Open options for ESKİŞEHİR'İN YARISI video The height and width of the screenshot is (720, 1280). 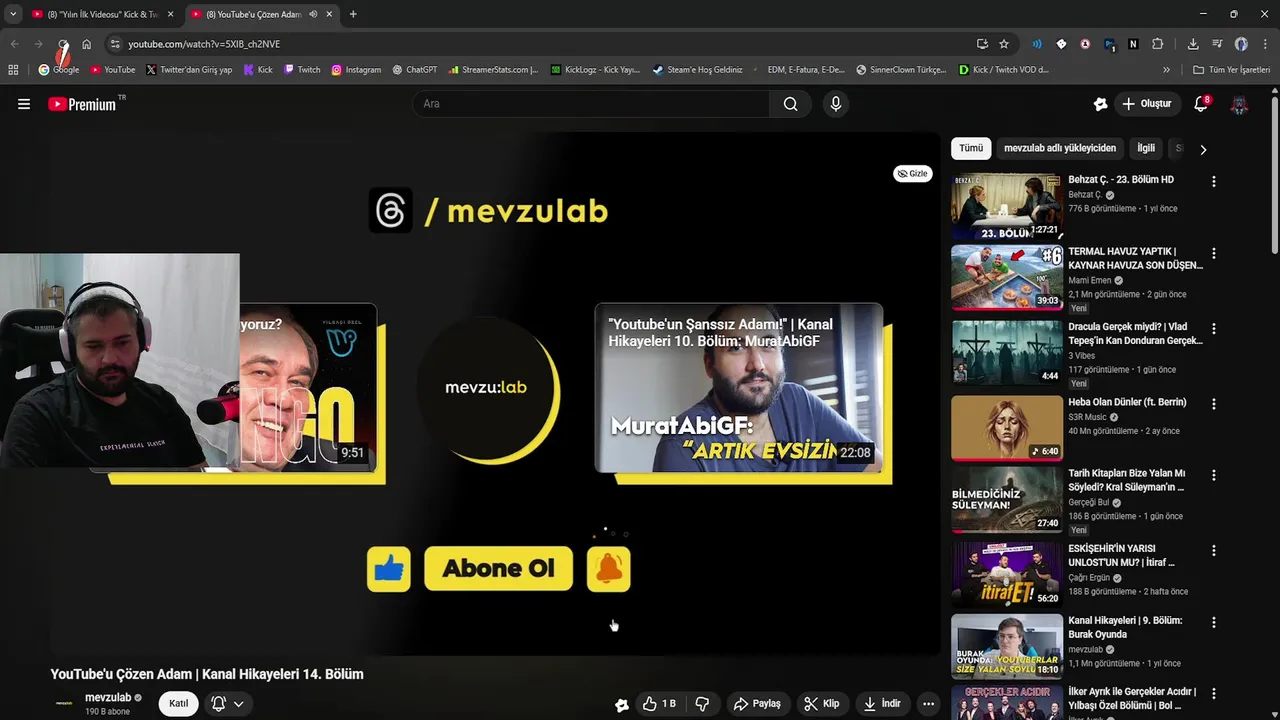tap(1214, 551)
